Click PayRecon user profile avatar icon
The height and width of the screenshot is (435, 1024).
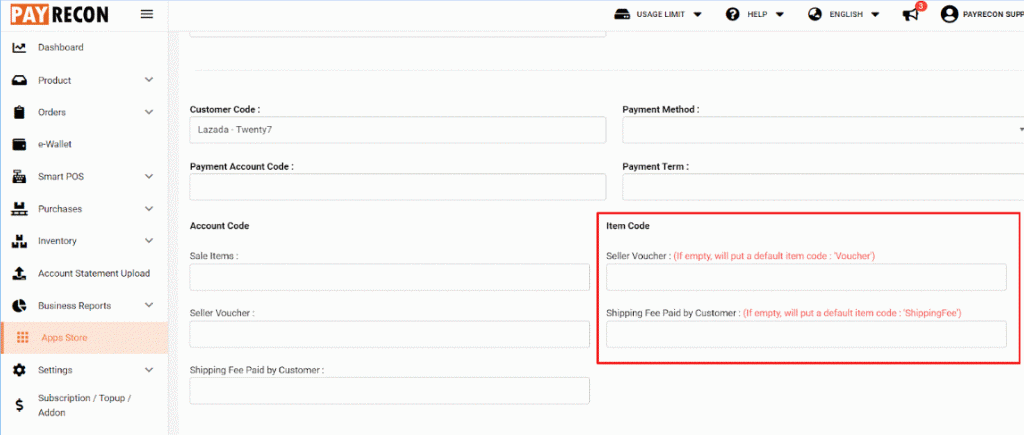[x=949, y=14]
